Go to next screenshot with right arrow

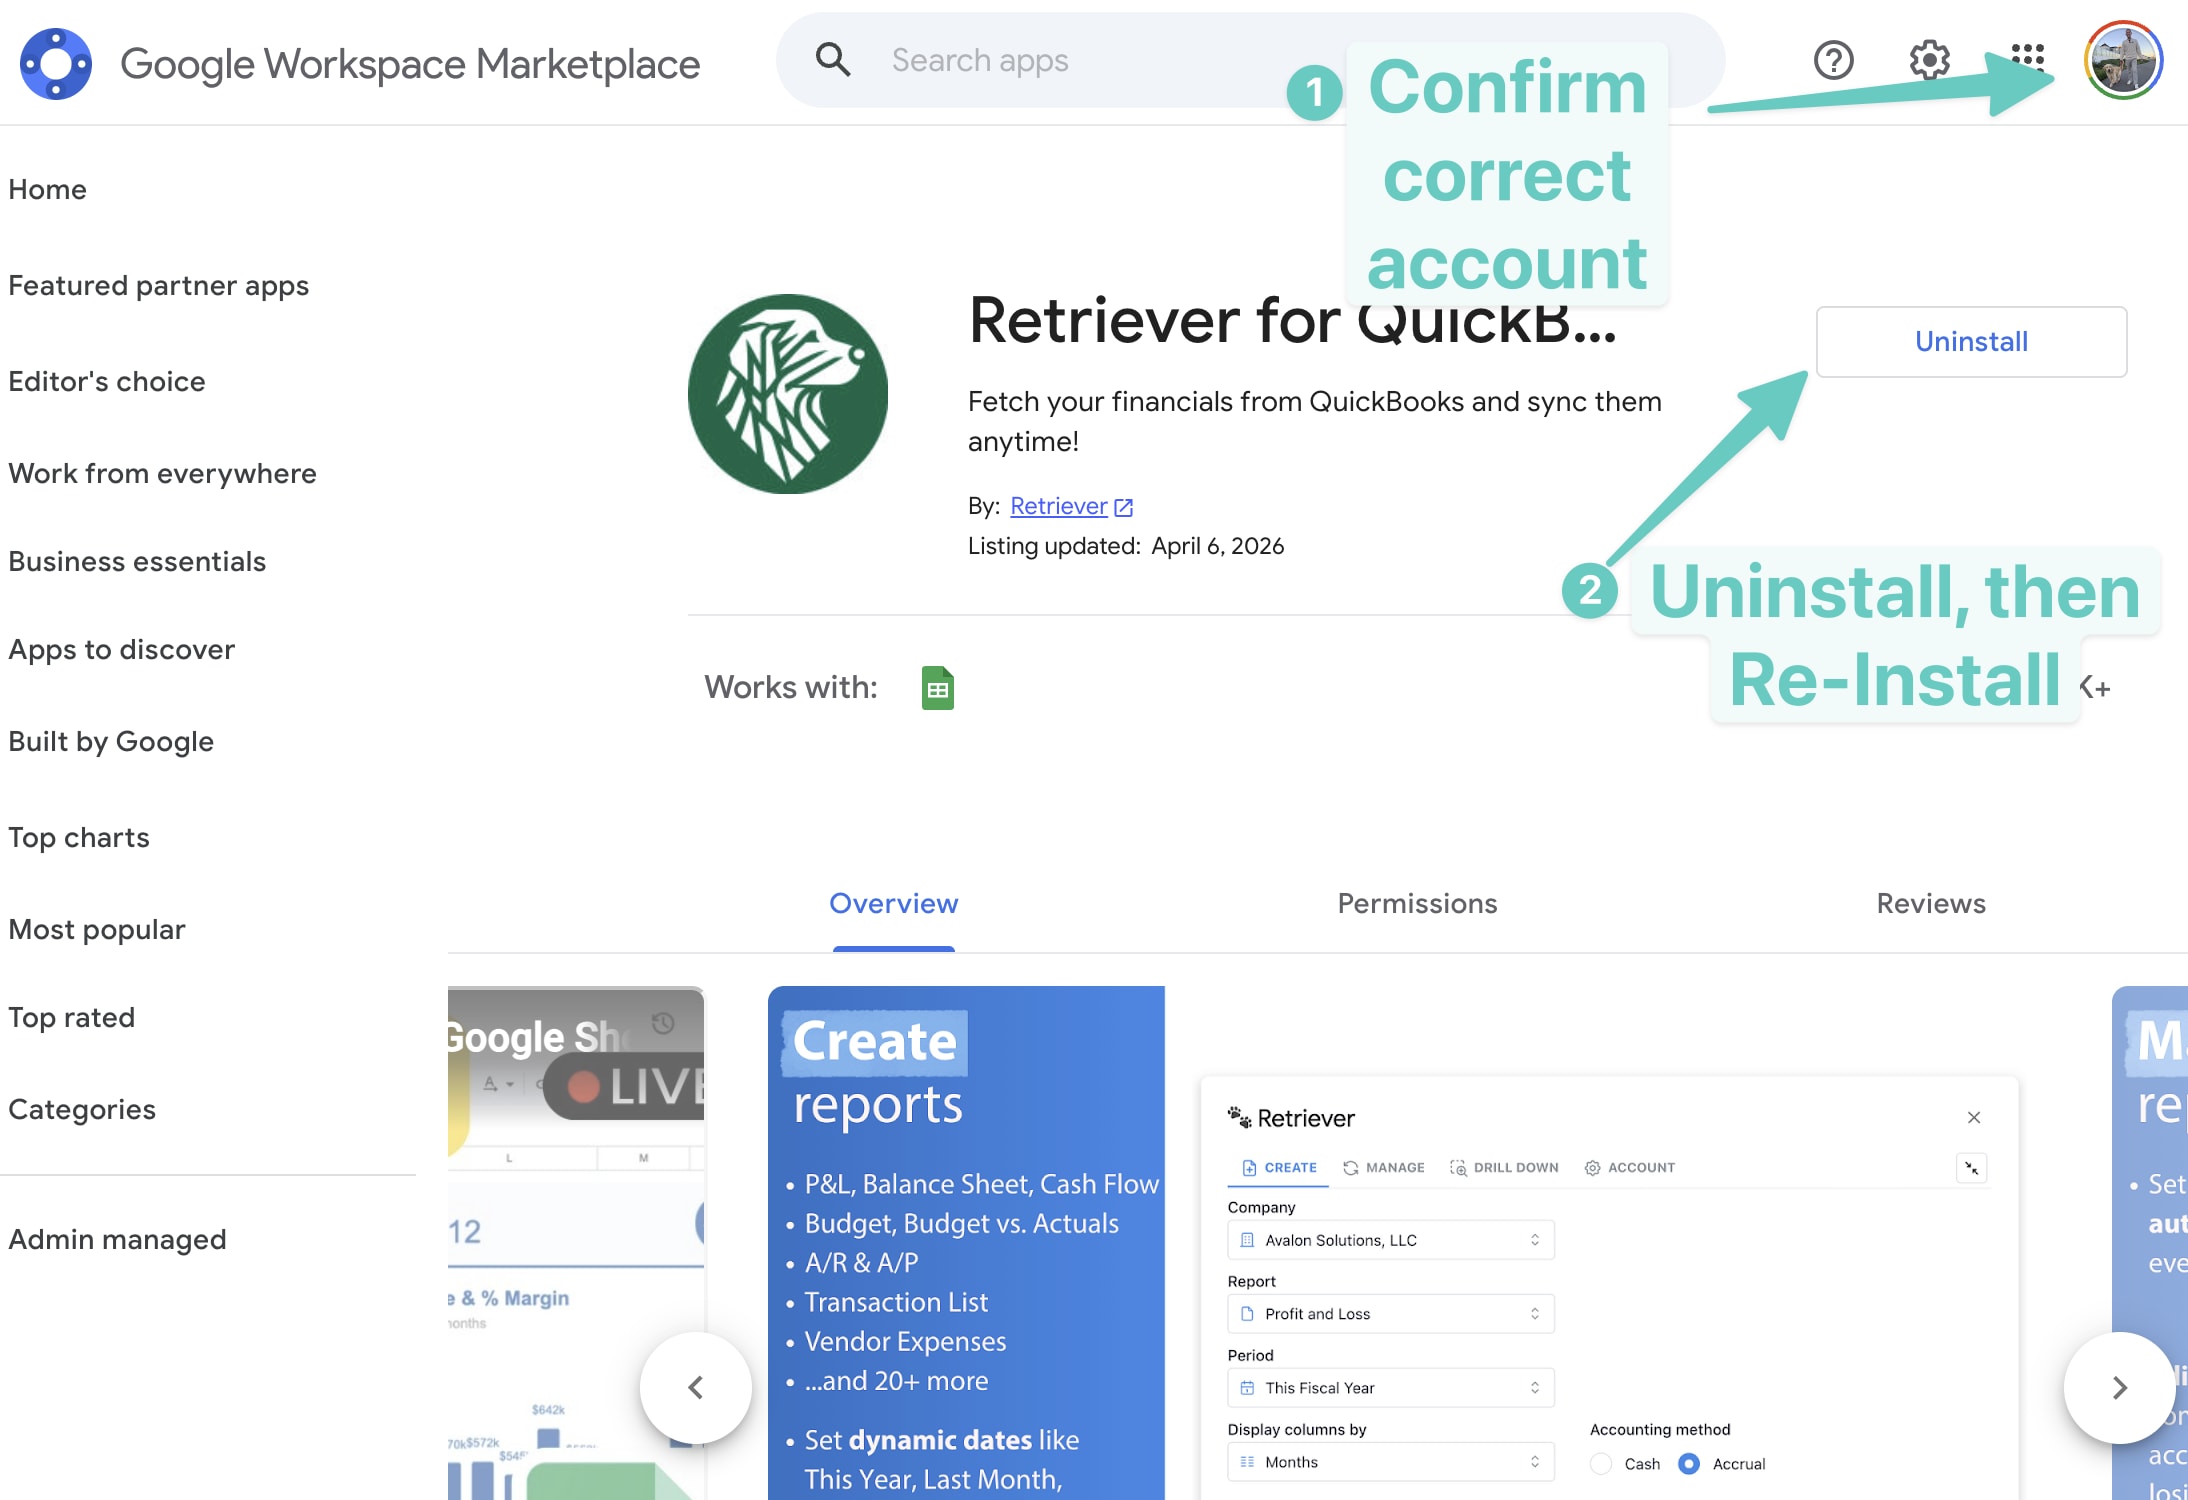pos(2119,1387)
